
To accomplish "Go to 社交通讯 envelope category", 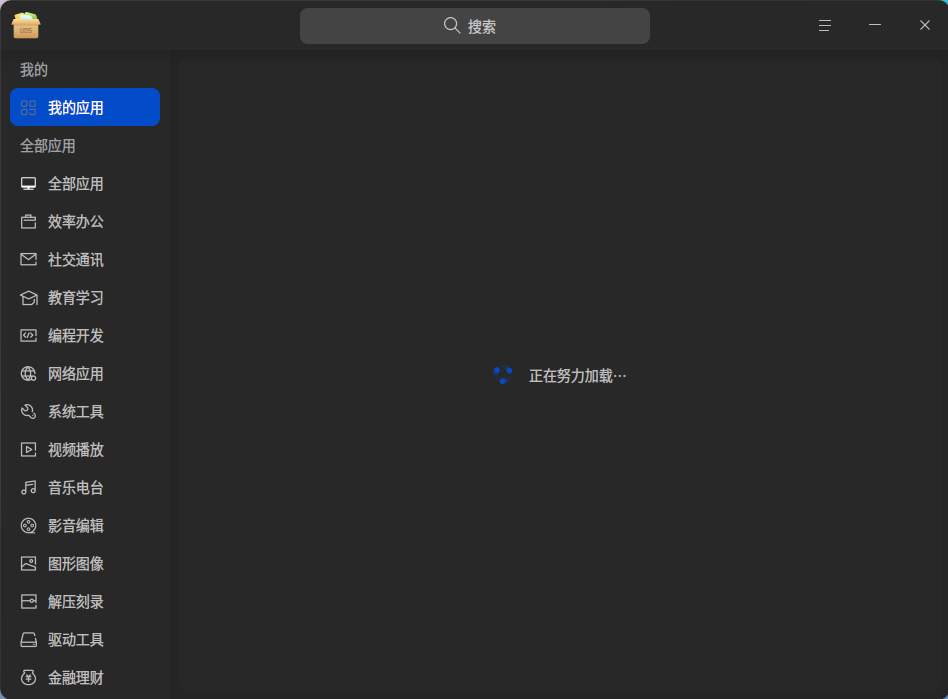I will coord(85,260).
